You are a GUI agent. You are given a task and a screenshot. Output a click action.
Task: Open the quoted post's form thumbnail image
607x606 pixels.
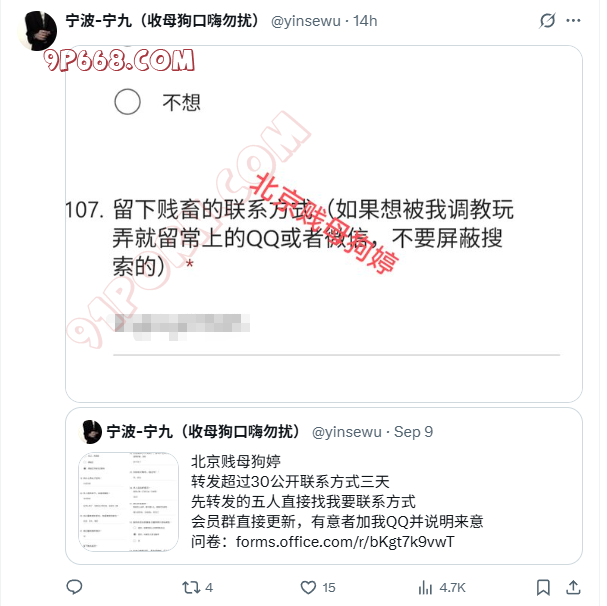click(129, 502)
